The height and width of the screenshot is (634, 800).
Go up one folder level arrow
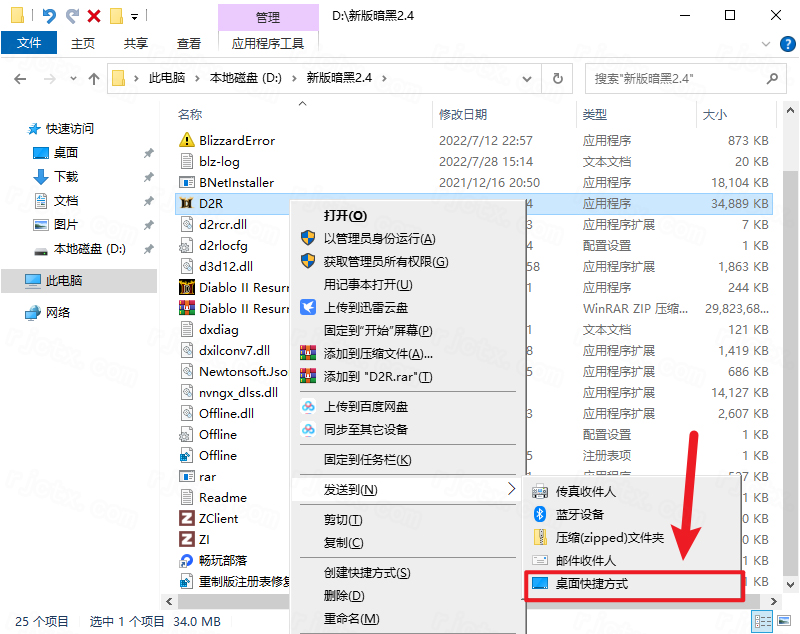[x=94, y=79]
